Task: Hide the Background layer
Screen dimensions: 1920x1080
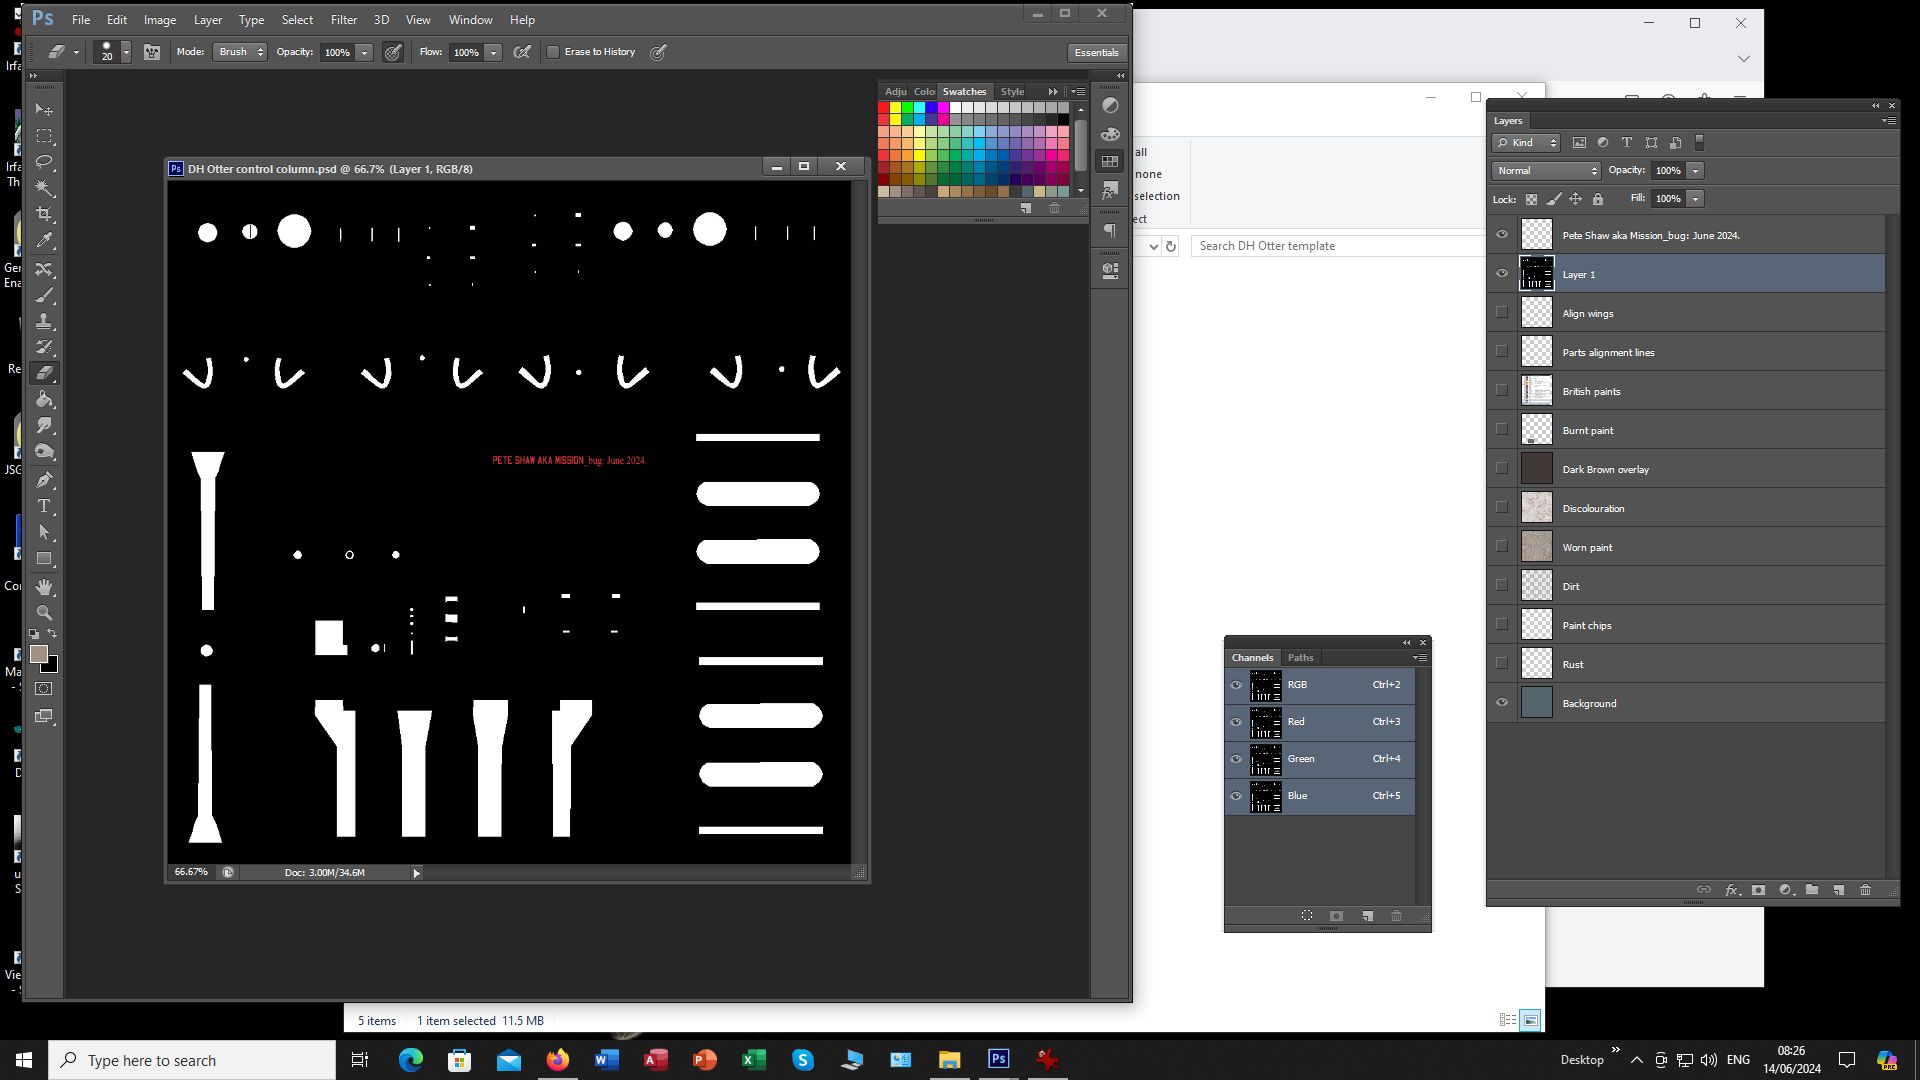Action: tap(1502, 703)
